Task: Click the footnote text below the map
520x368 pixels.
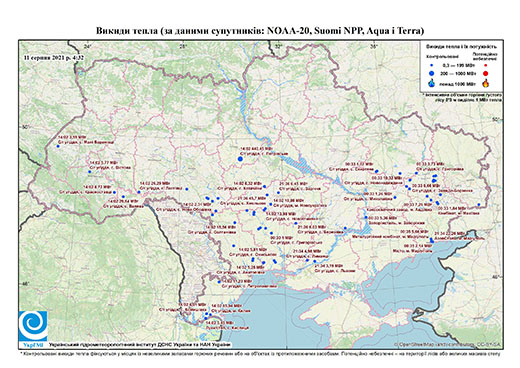Action: pos(261,353)
